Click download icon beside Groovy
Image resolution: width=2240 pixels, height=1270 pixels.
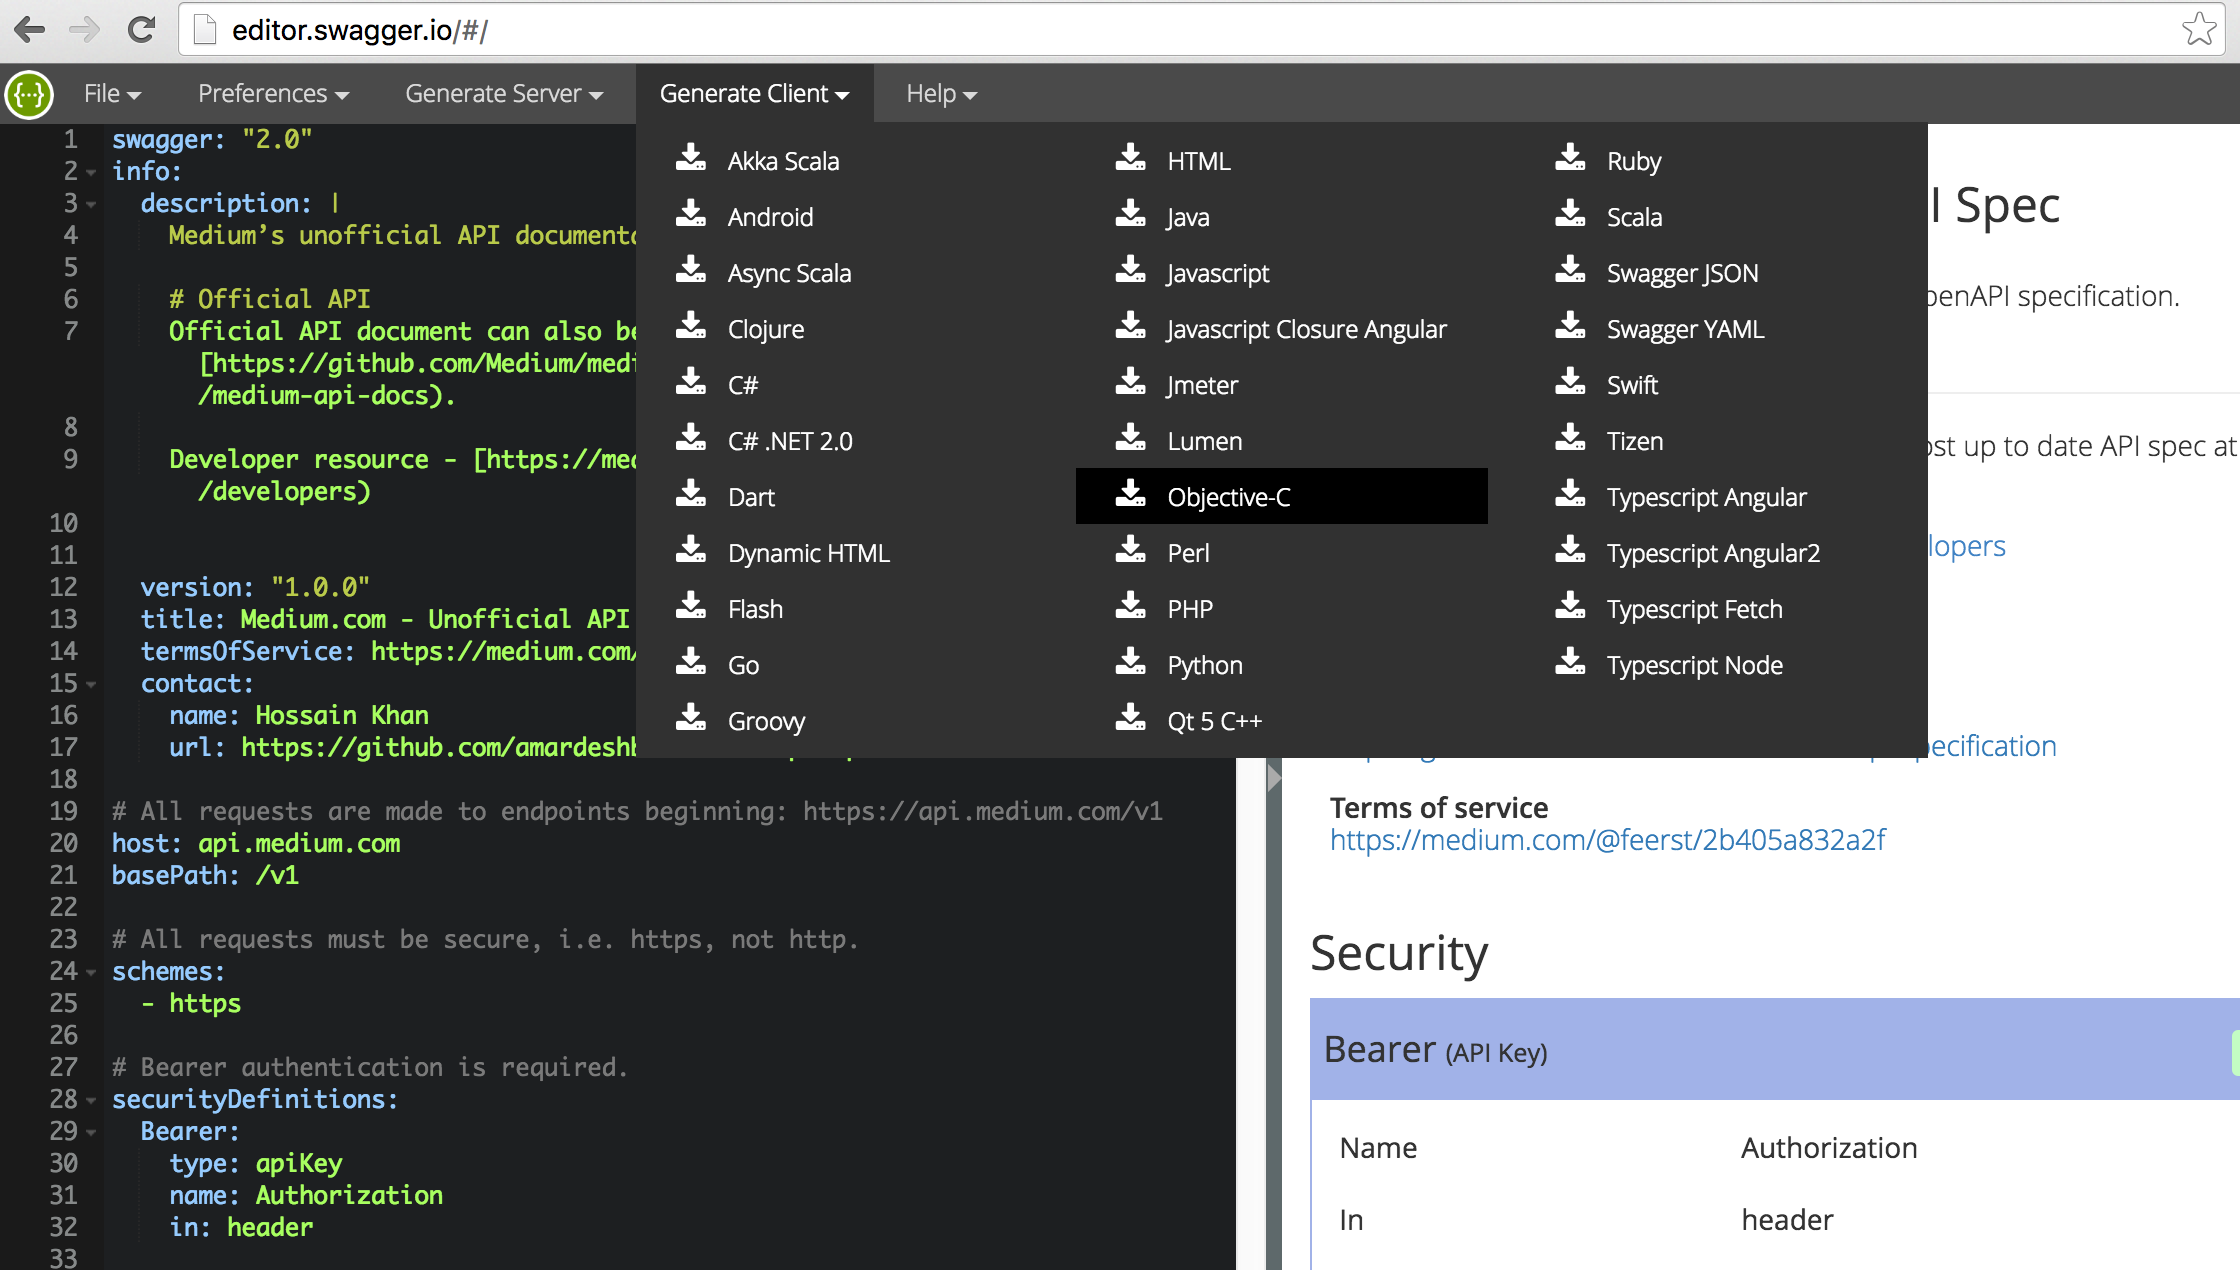(691, 717)
